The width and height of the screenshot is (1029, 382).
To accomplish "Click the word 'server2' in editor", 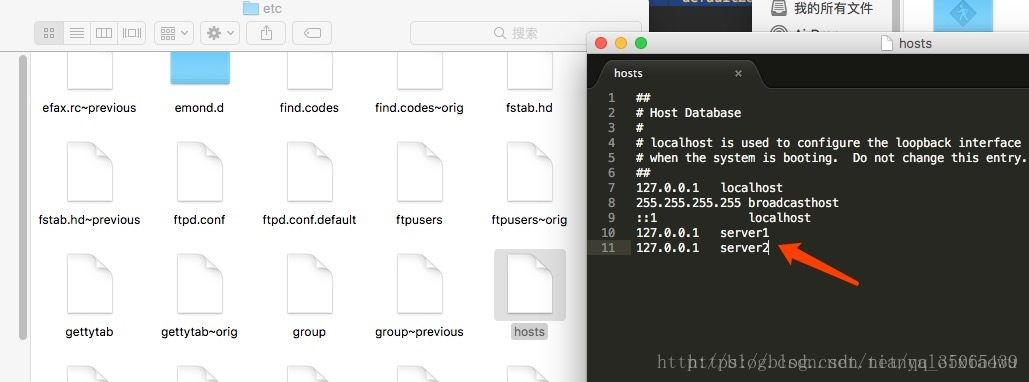I will pyautogui.click(x=744, y=248).
